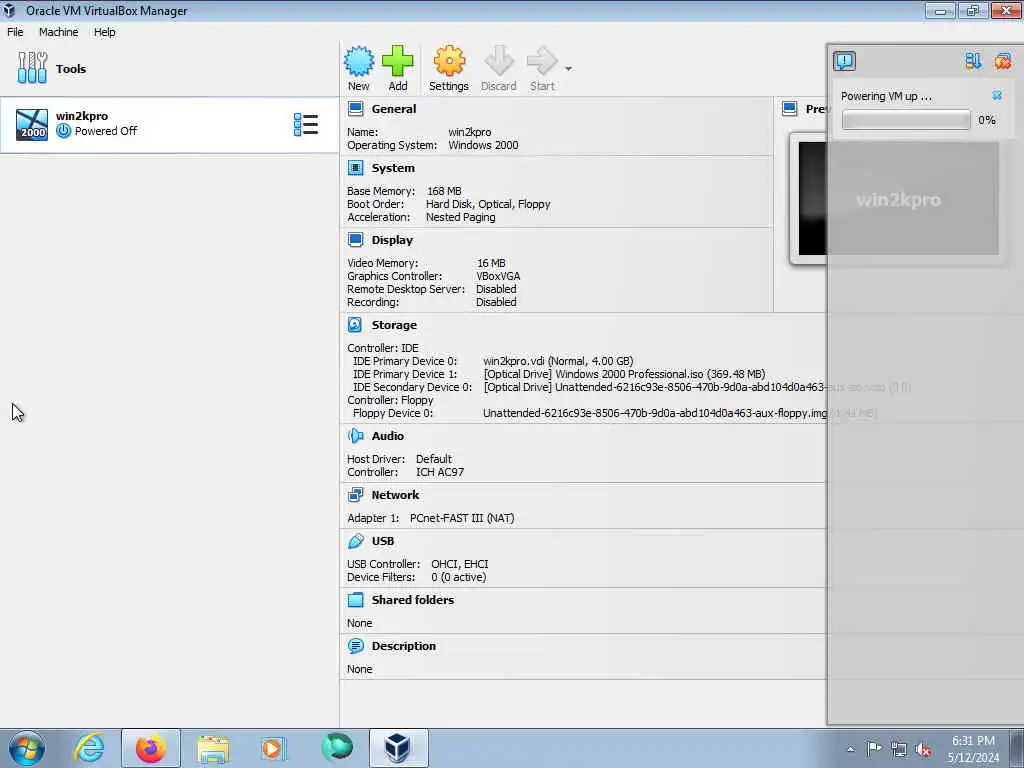The width and height of the screenshot is (1024, 768).
Task: Click the ICH AC97 audio controller value
Action: tap(440, 472)
